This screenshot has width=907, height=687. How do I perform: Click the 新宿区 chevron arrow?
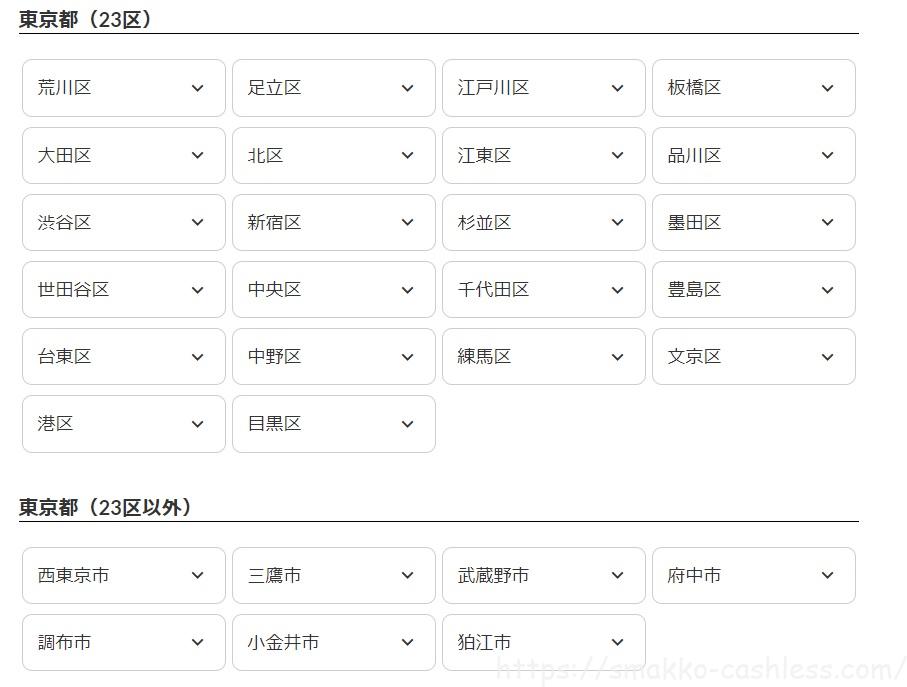click(x=407, y=222)
